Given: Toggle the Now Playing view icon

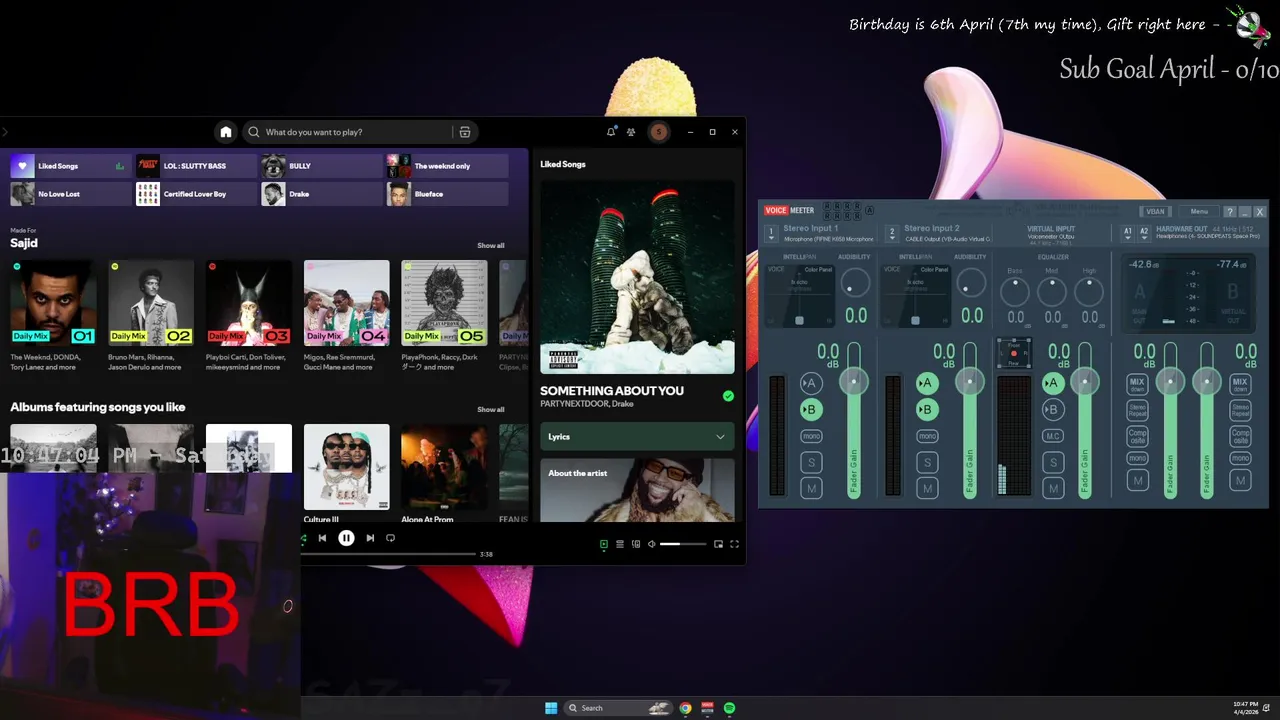Looking at the screenshot, I should coord(603,544).
